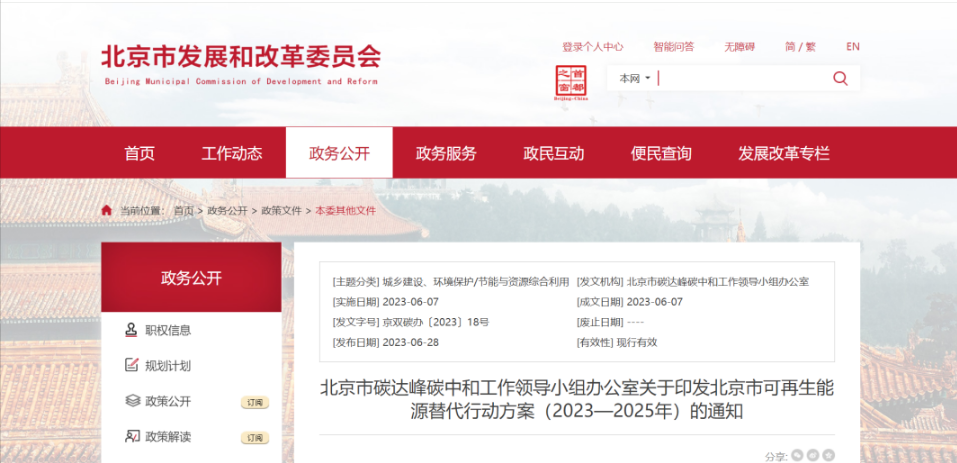Click the 规划计划 edit icon in sidebar

click(132, 366)
